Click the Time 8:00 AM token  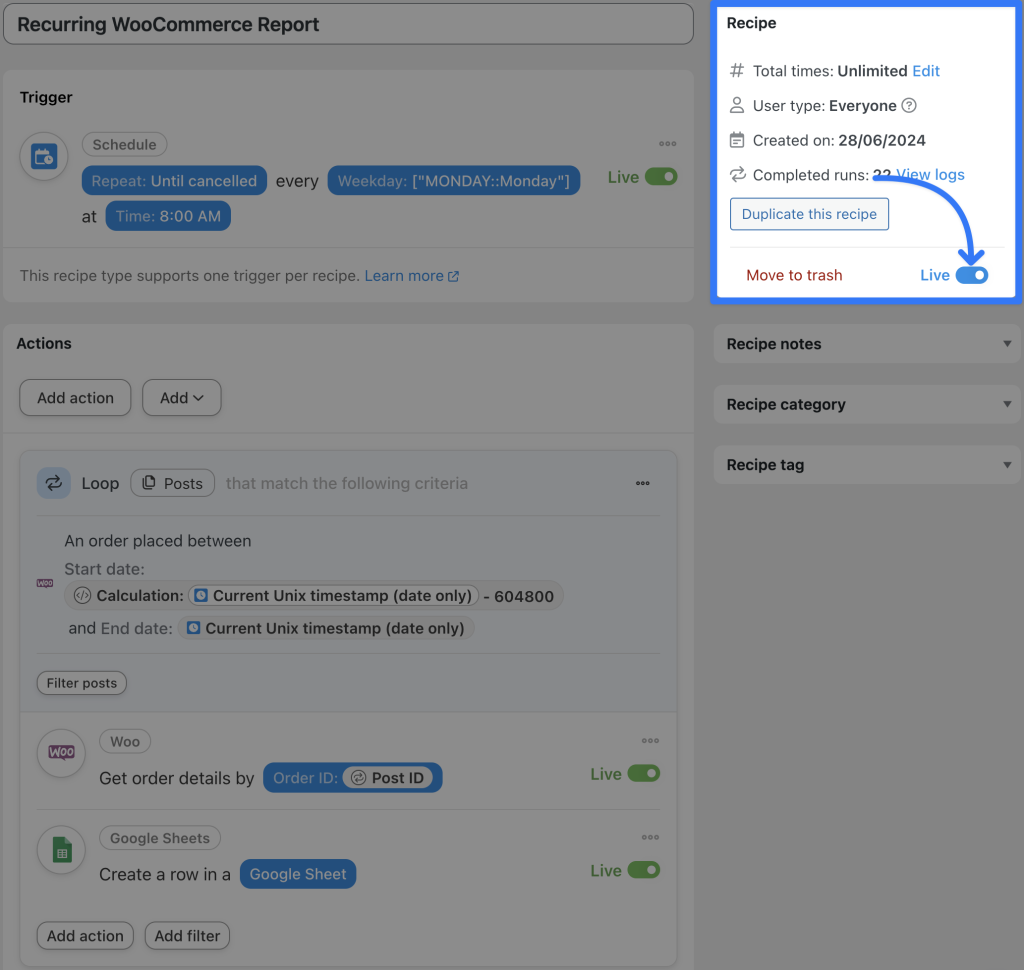pyautogui.click(x=168, y=215)
